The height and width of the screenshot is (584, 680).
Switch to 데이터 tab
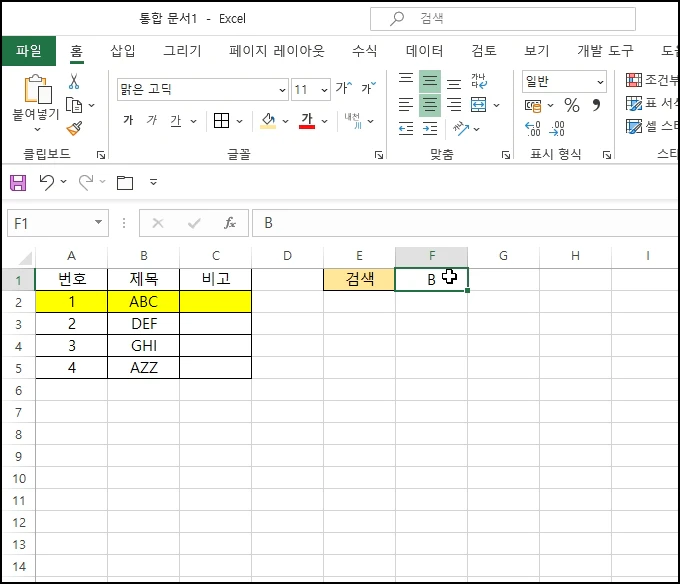click(x=425, y=51)
